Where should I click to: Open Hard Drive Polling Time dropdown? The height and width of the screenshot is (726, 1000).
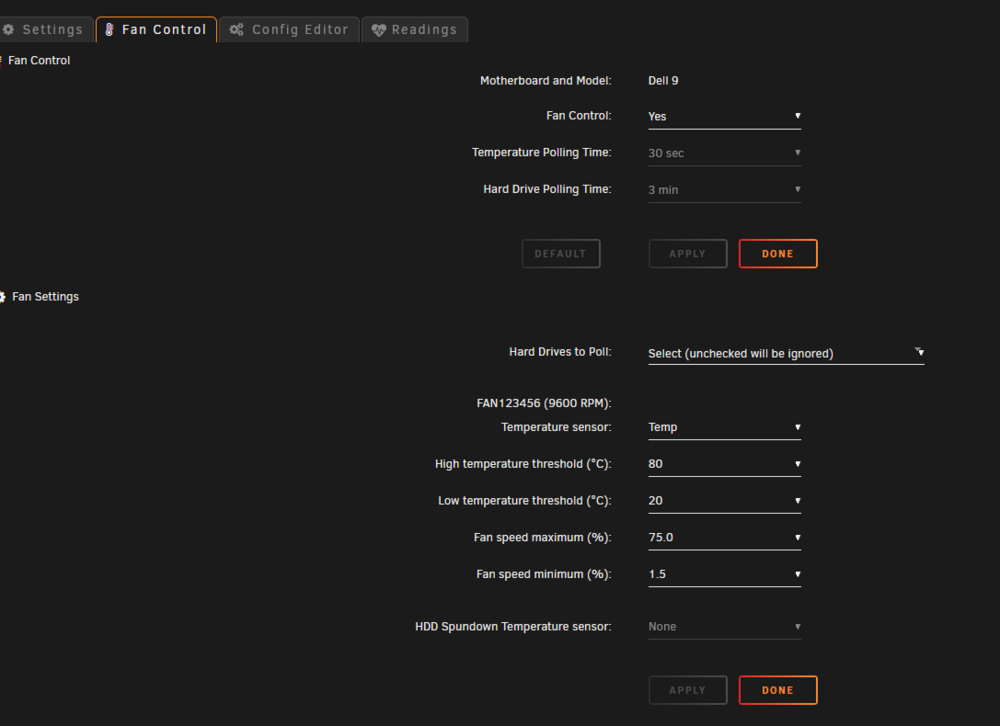click(x=724, y=190)
